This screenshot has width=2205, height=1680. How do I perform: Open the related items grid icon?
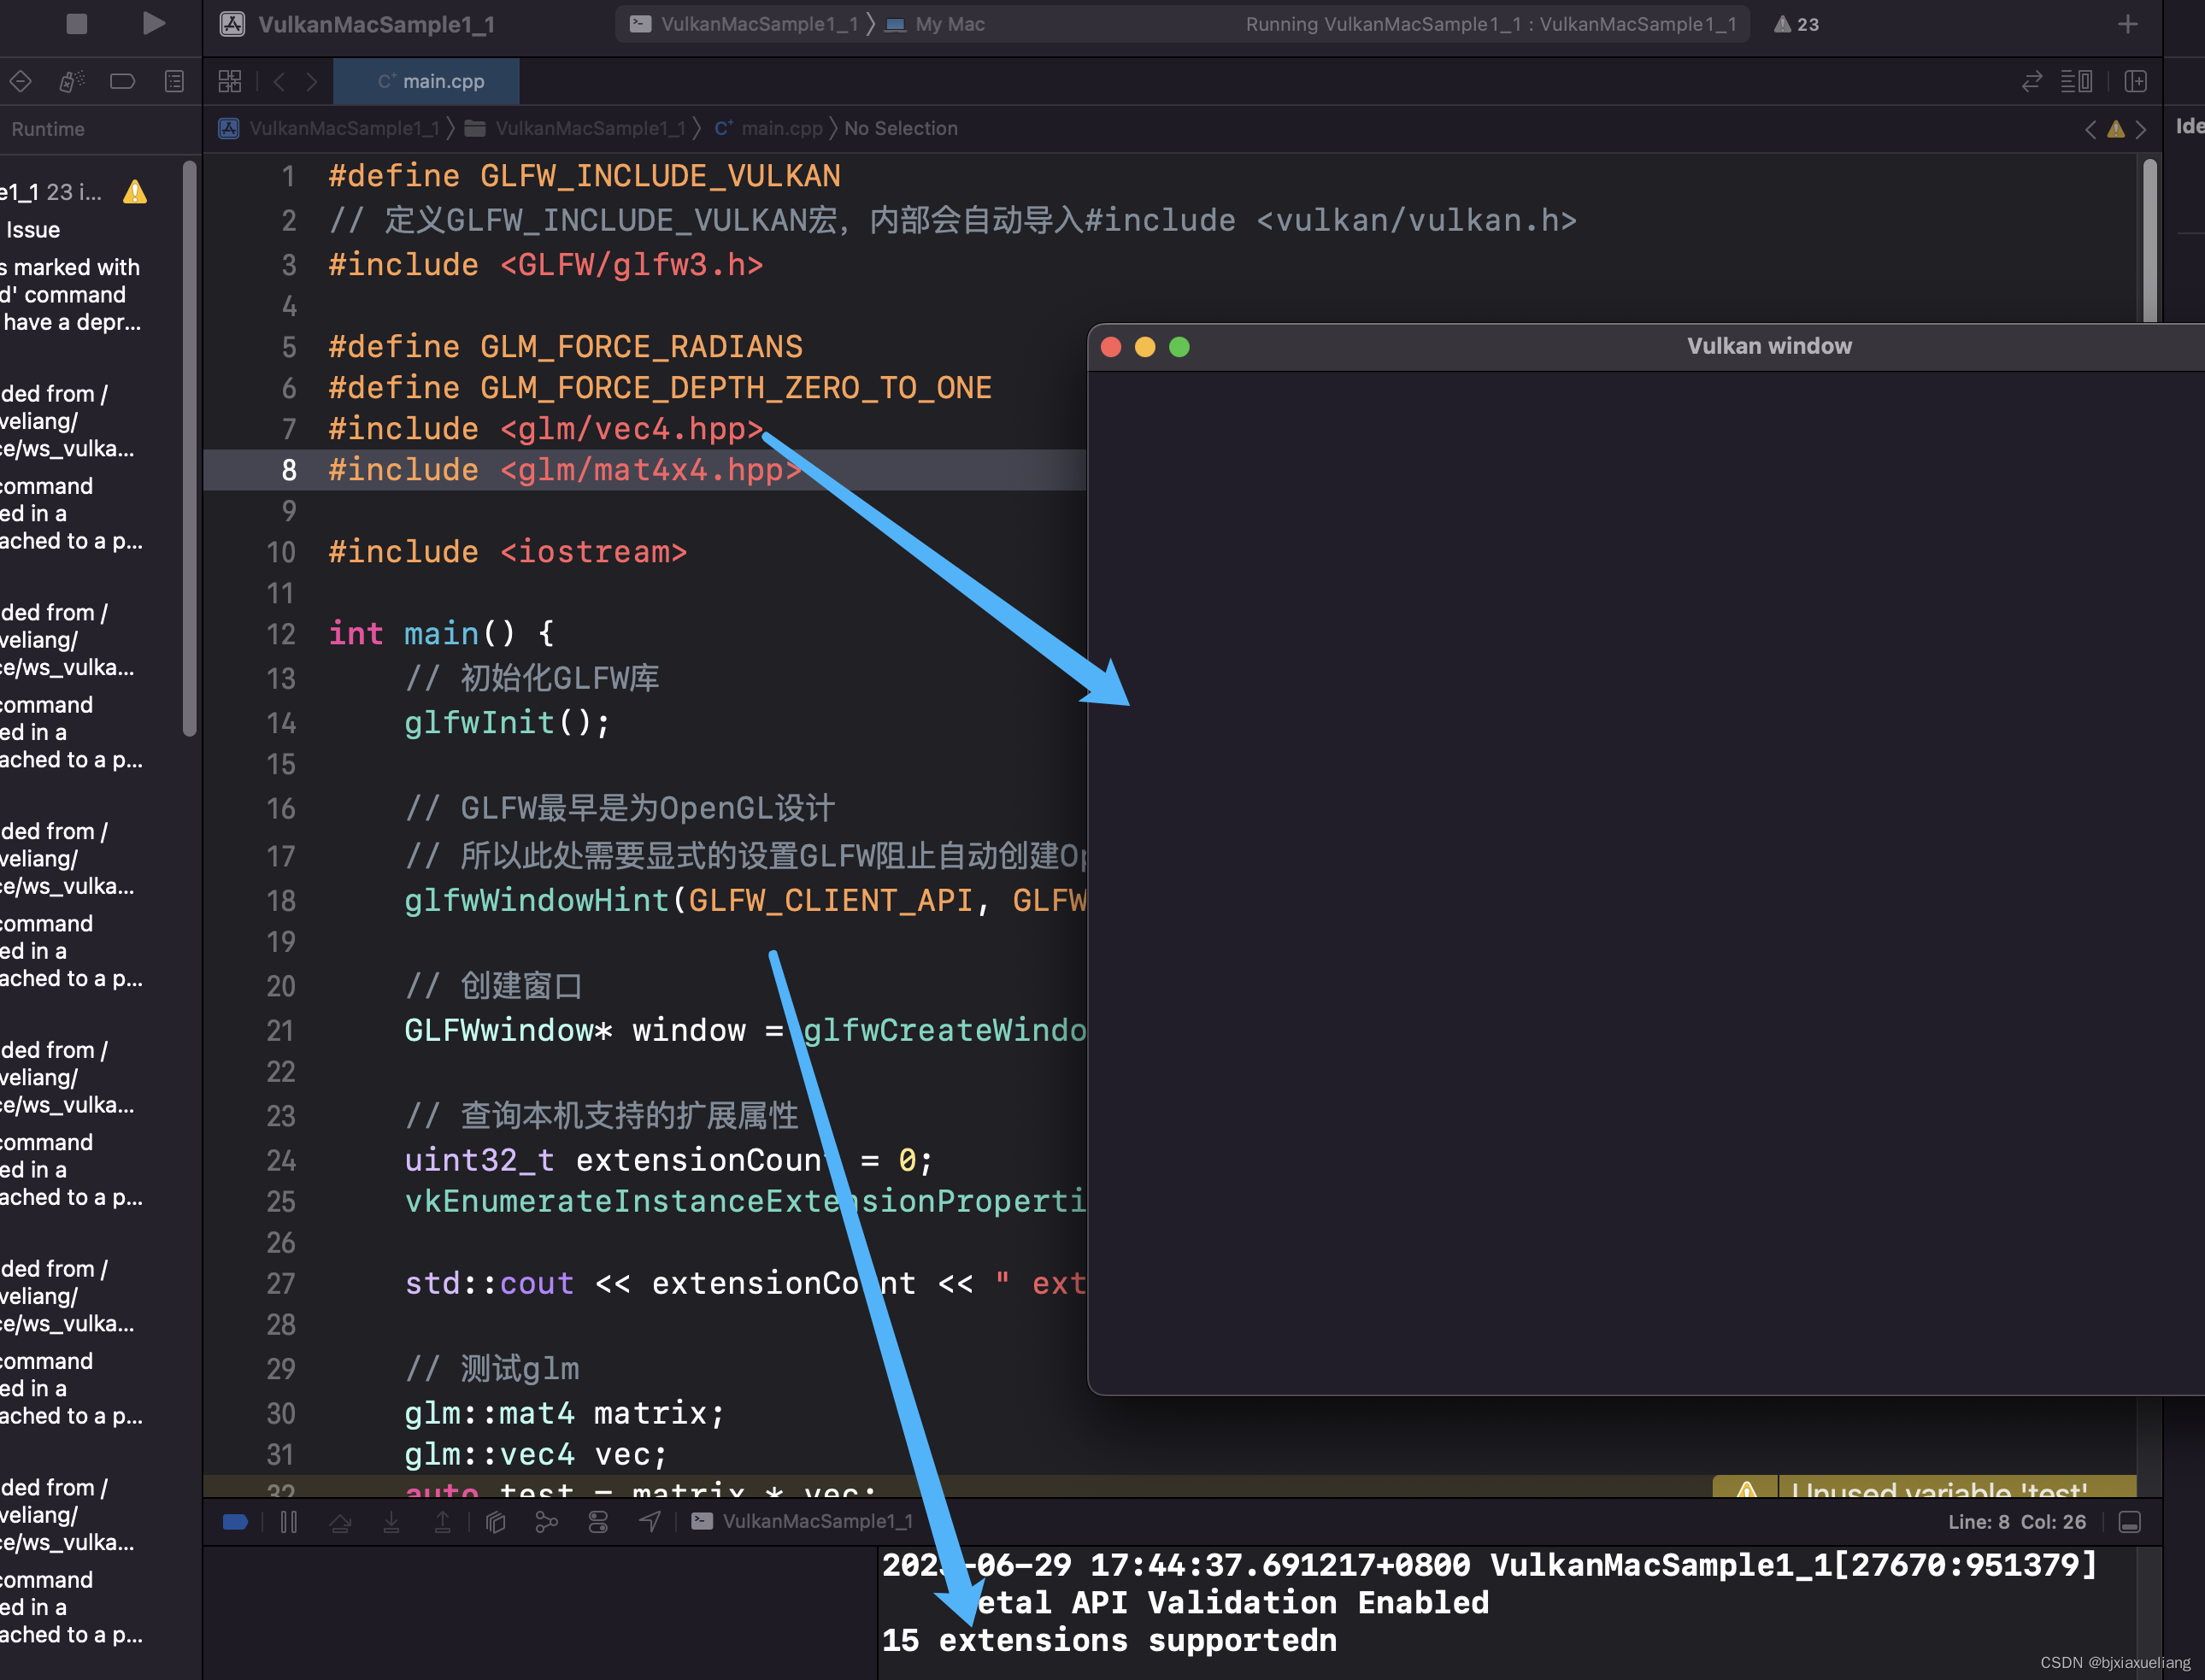[230, 81]
